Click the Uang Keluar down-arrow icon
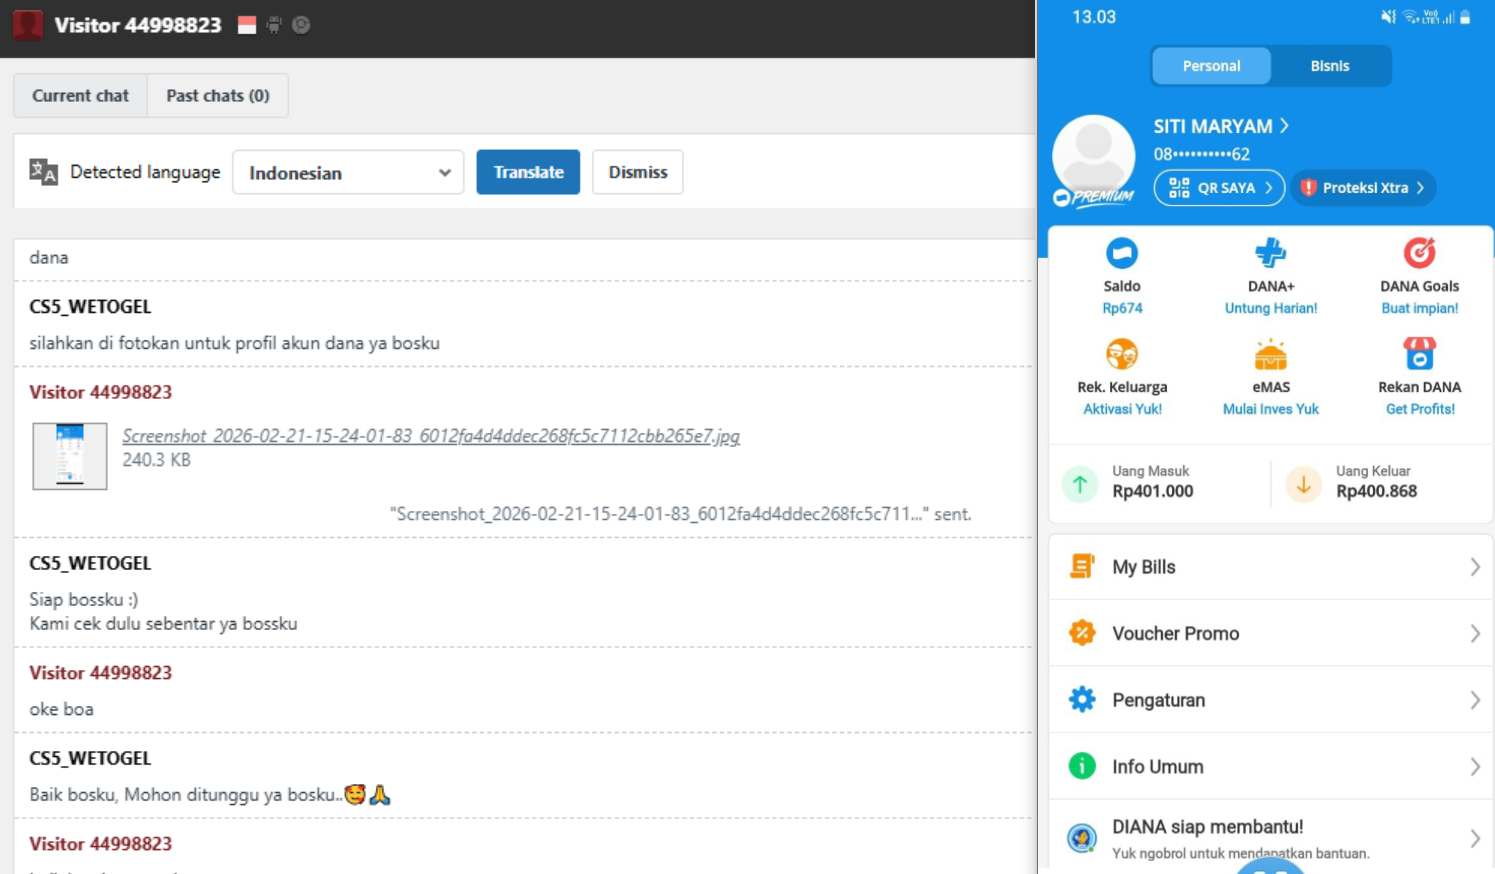This screenshot has width=1495, height=874. (x=1304, y=485)
